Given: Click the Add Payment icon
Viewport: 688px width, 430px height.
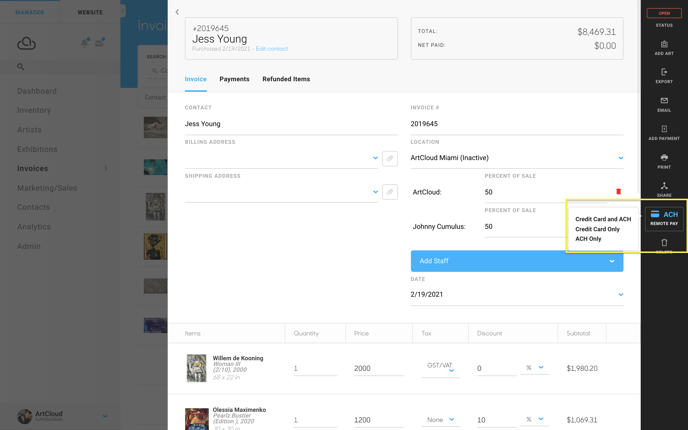Looking at the screenshot, I should pos(664,129).
